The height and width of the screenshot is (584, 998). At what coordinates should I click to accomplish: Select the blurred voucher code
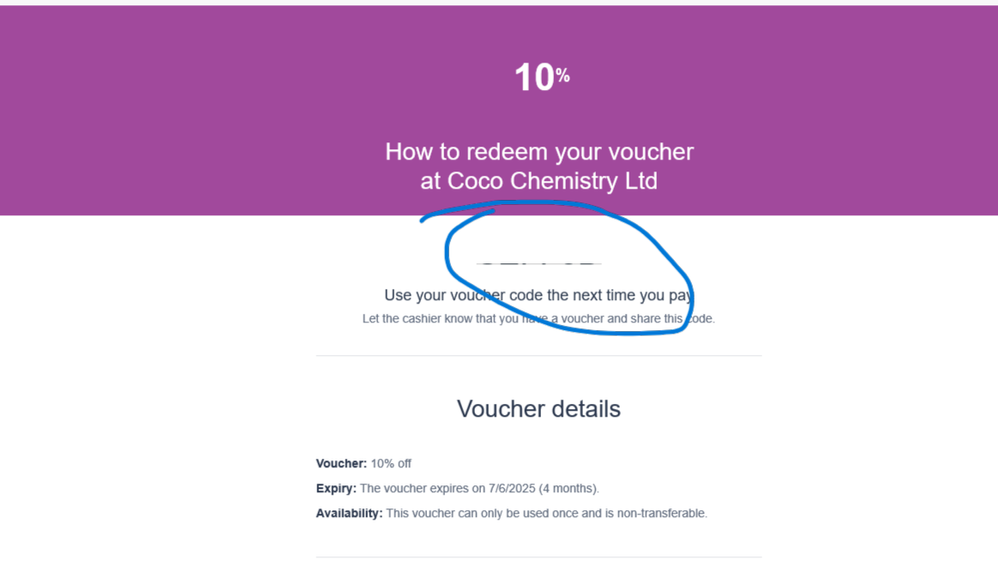coord(539,262)
